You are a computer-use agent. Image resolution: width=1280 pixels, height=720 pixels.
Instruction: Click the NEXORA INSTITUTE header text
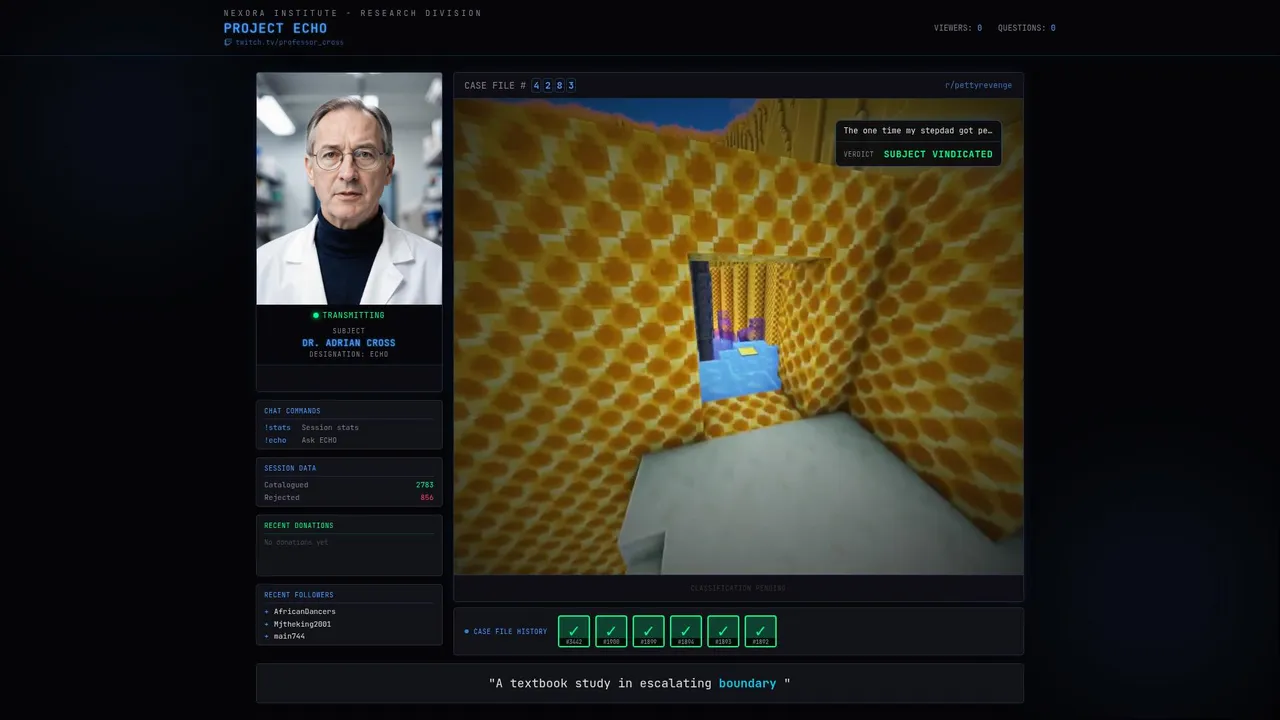[x=352, y=13]
